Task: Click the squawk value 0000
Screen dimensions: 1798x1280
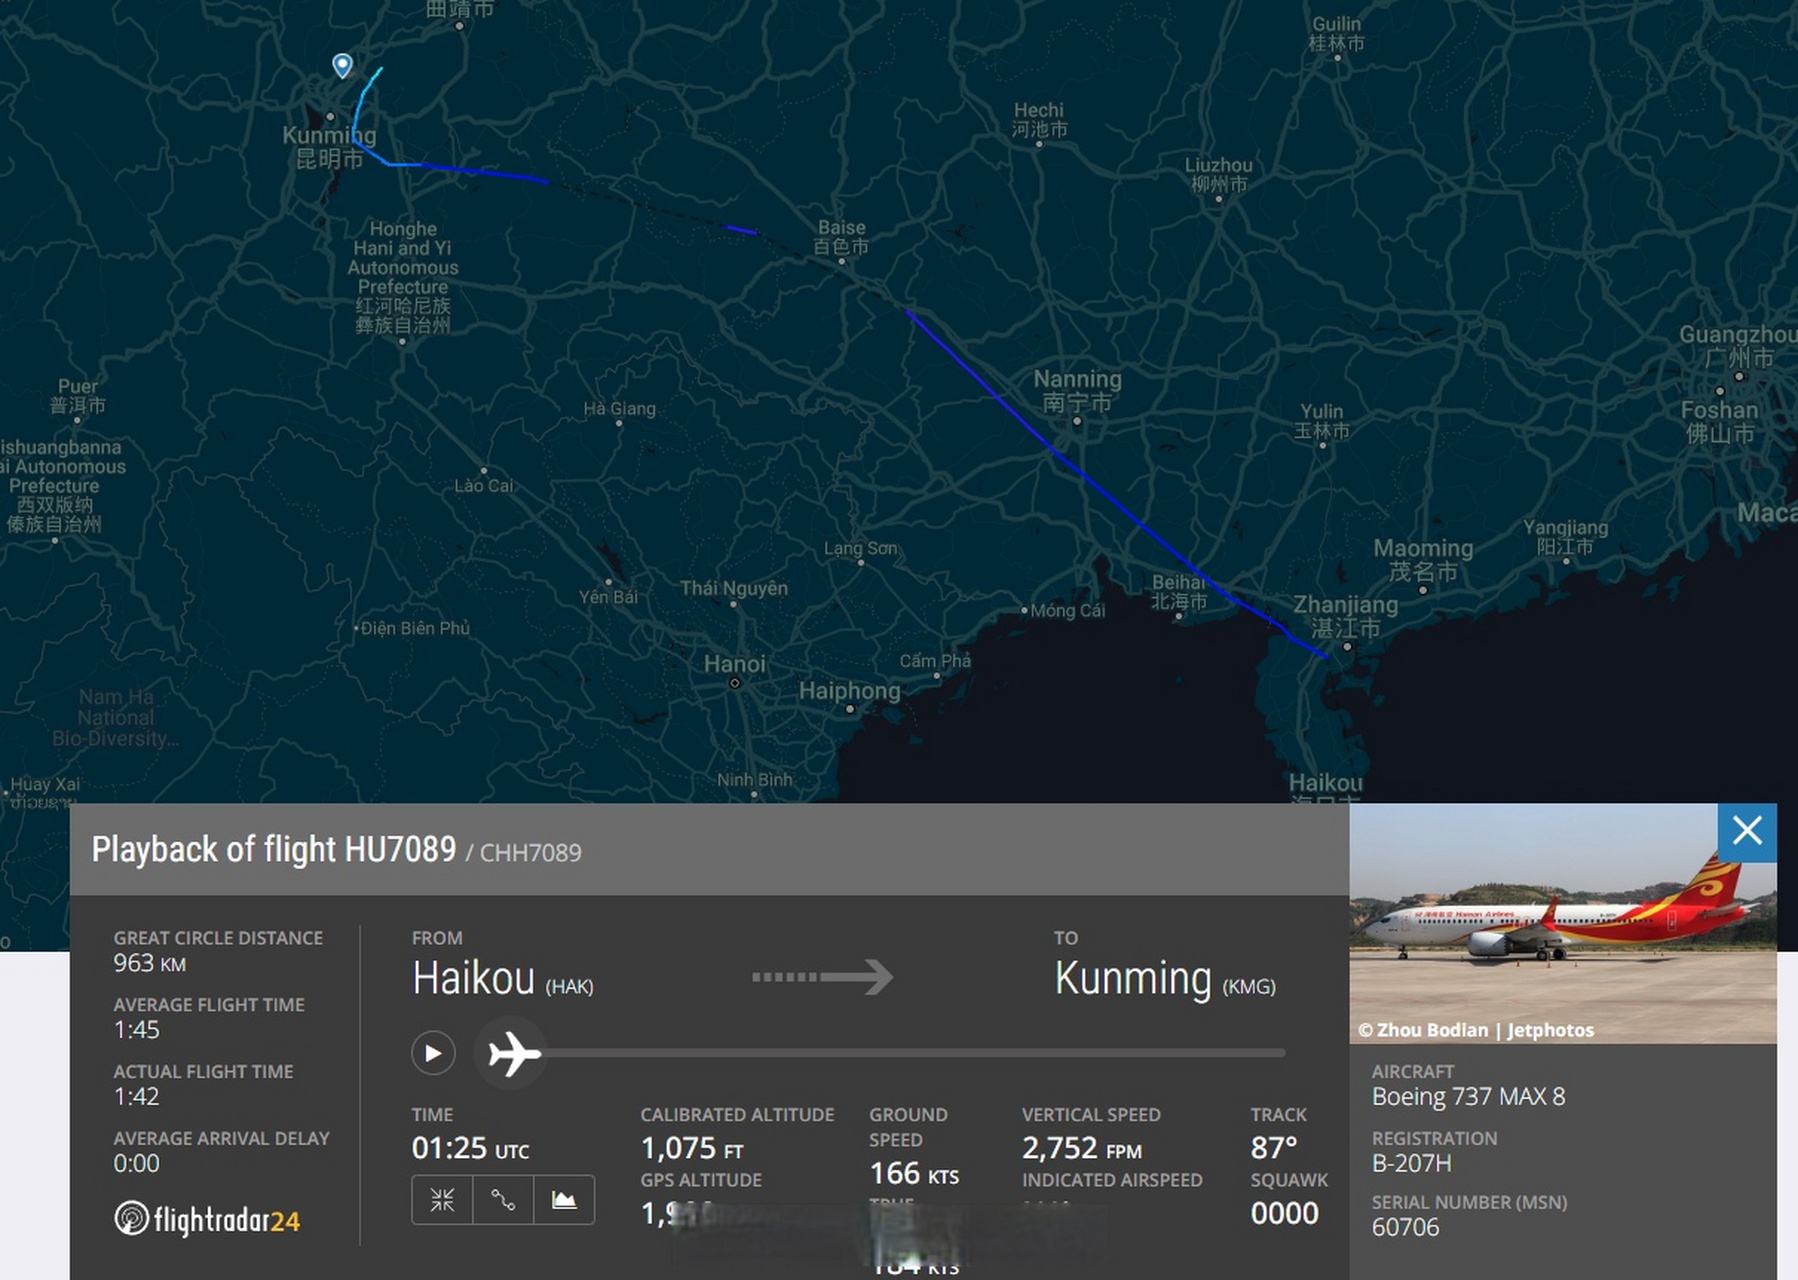Action: click(1284, 1213)
